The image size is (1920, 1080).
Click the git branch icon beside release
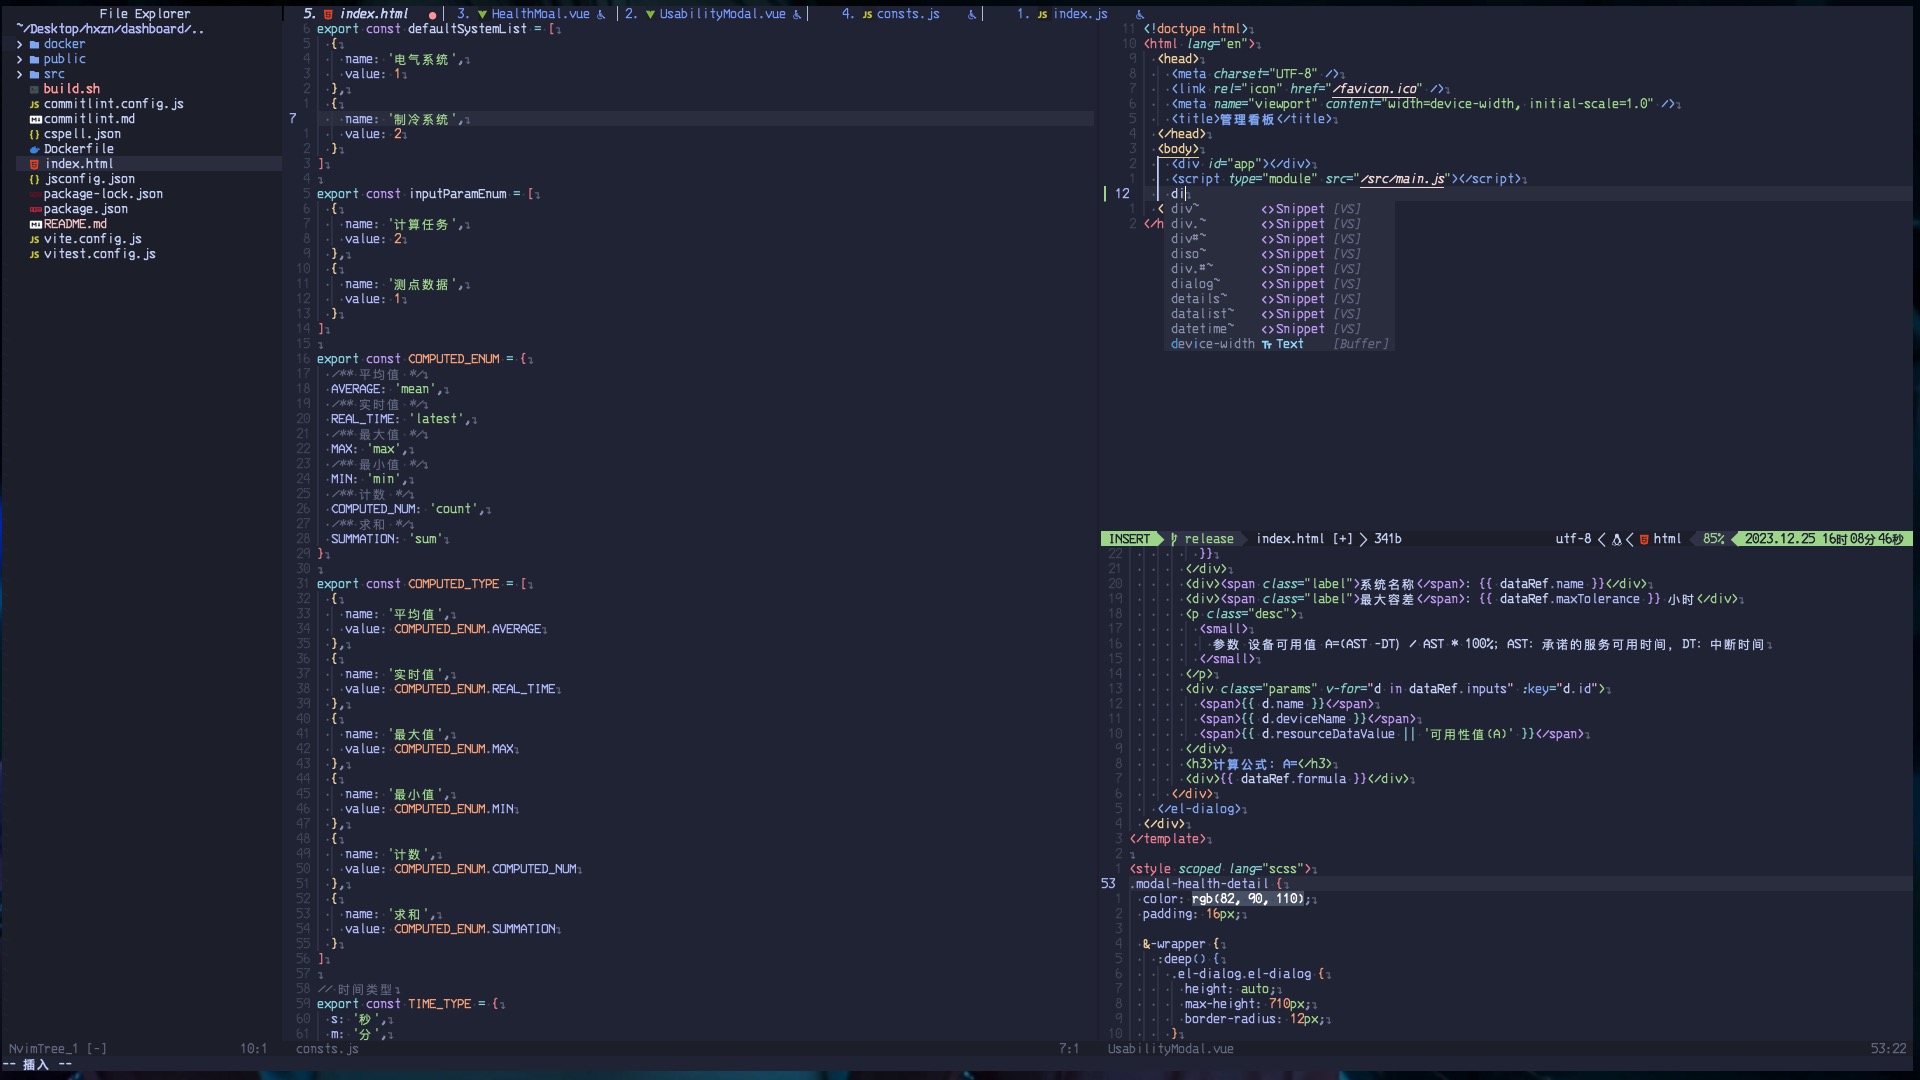pos(1174,539)
